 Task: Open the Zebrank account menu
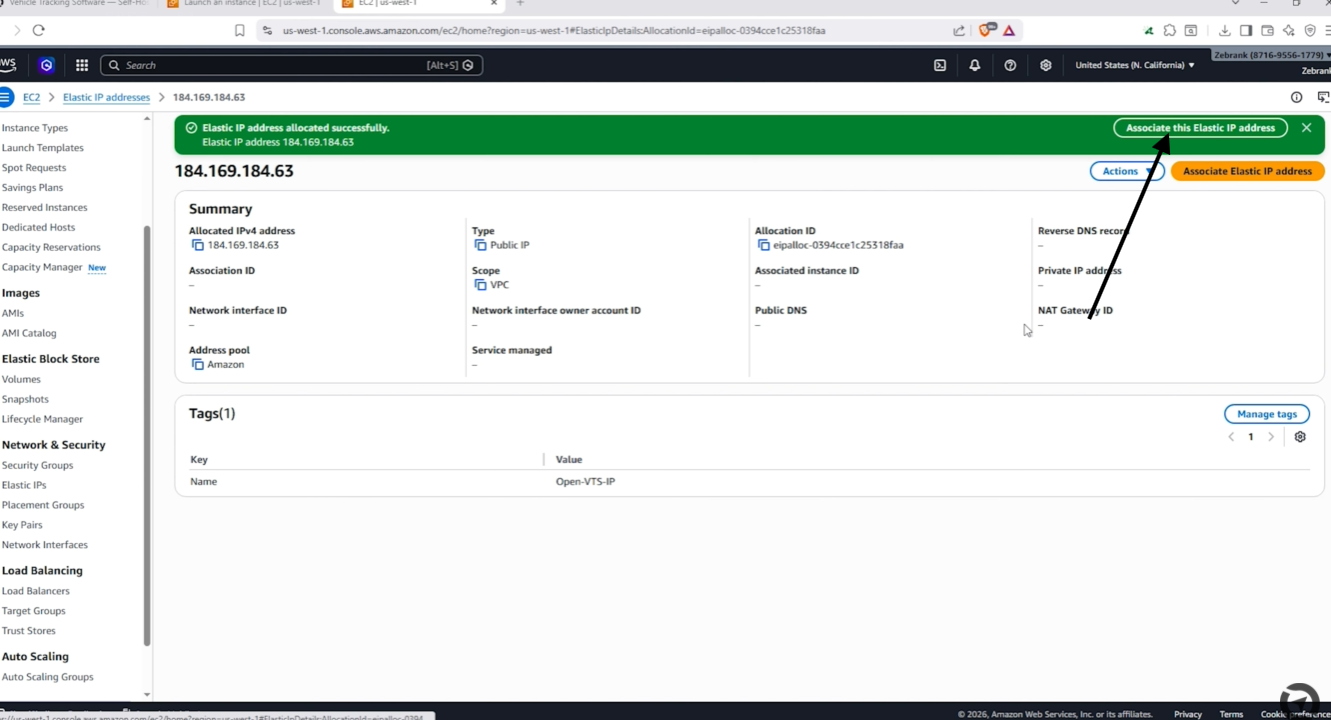pos(1271,55)
